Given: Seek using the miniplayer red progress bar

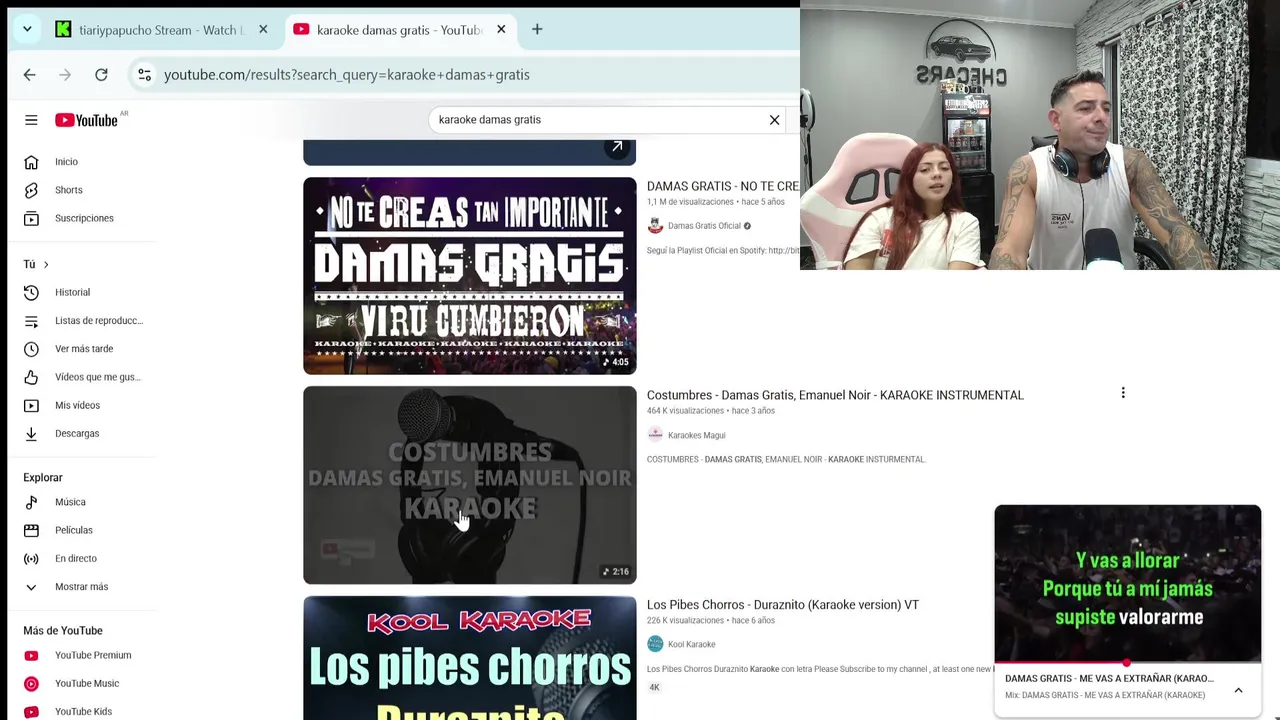Looking at the screenshot, I should click(x=1128, y=662).
